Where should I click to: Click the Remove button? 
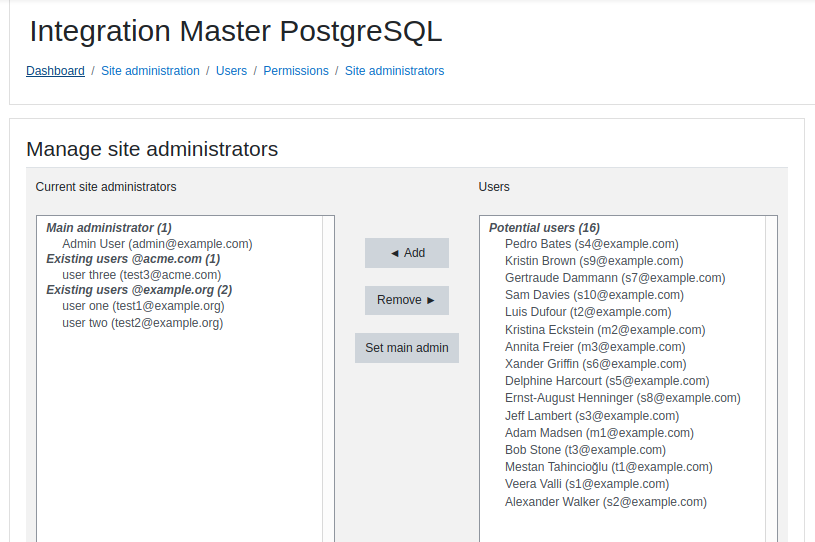[x=406, y=300]
